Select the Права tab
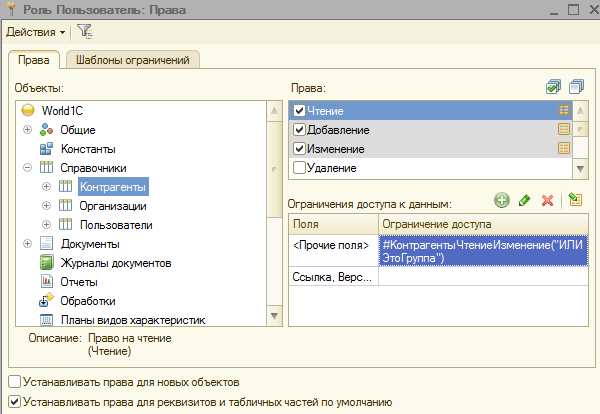Image resolution: width=600 pixels, height=414 pixels. (x=34, y=60)
